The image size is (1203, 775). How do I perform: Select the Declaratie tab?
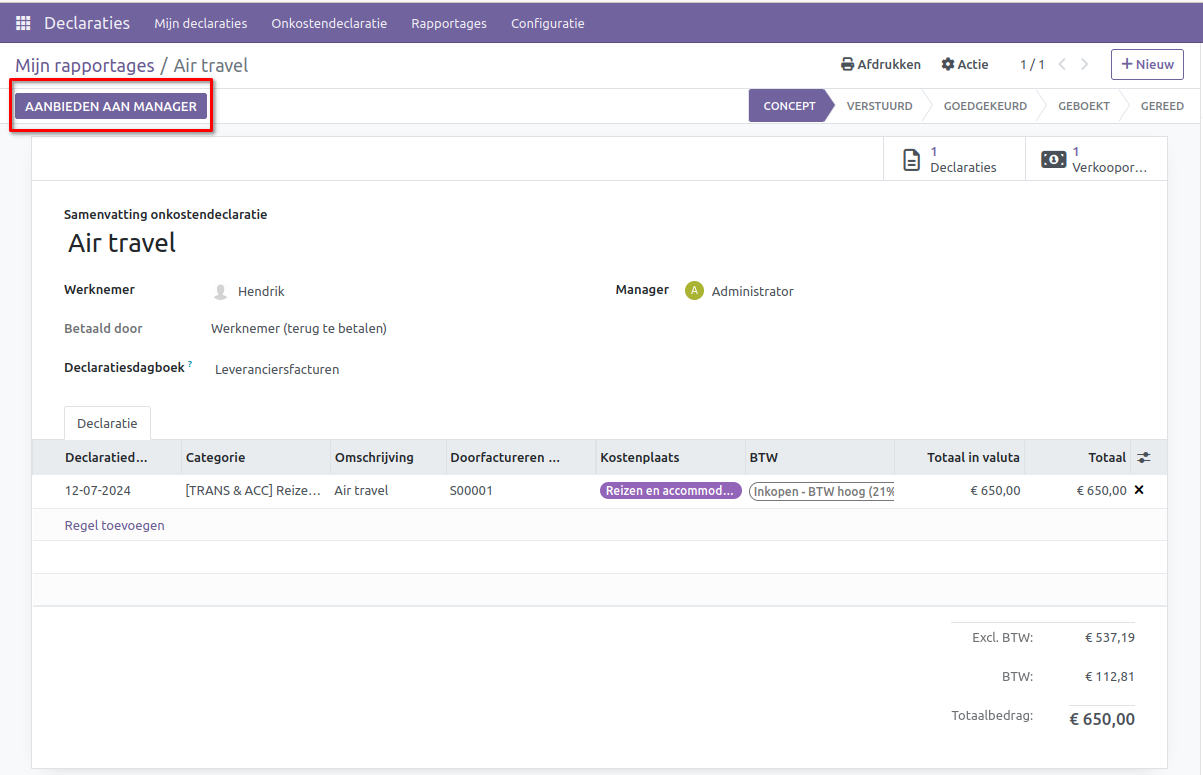pos(107,424)
